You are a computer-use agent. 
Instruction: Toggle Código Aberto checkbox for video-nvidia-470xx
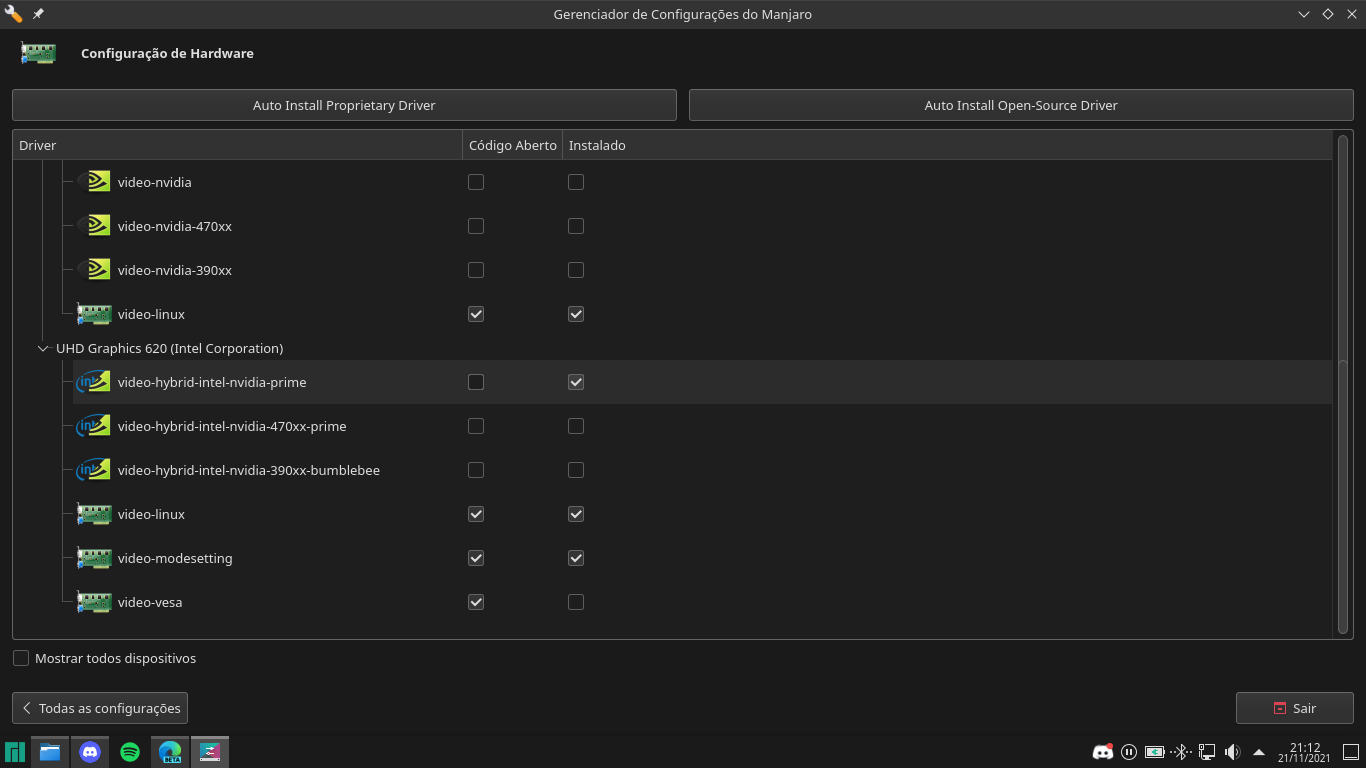pos(476,226)
